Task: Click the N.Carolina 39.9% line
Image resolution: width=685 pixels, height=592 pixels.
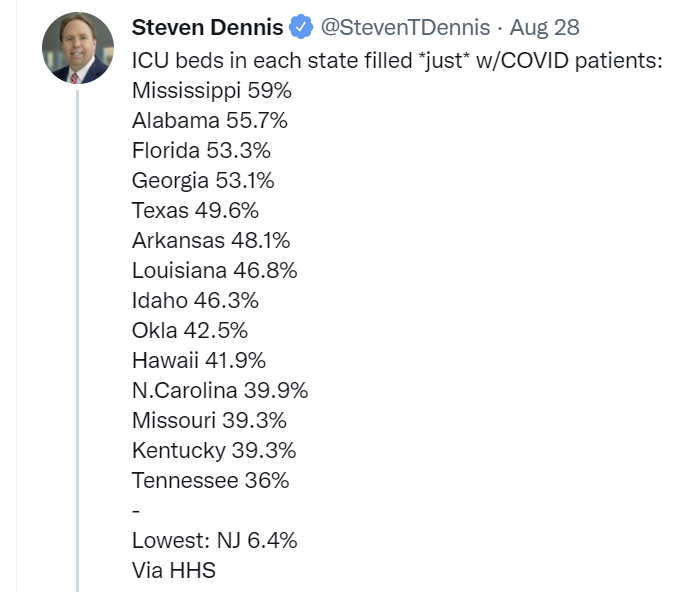Action: point(220,390)
